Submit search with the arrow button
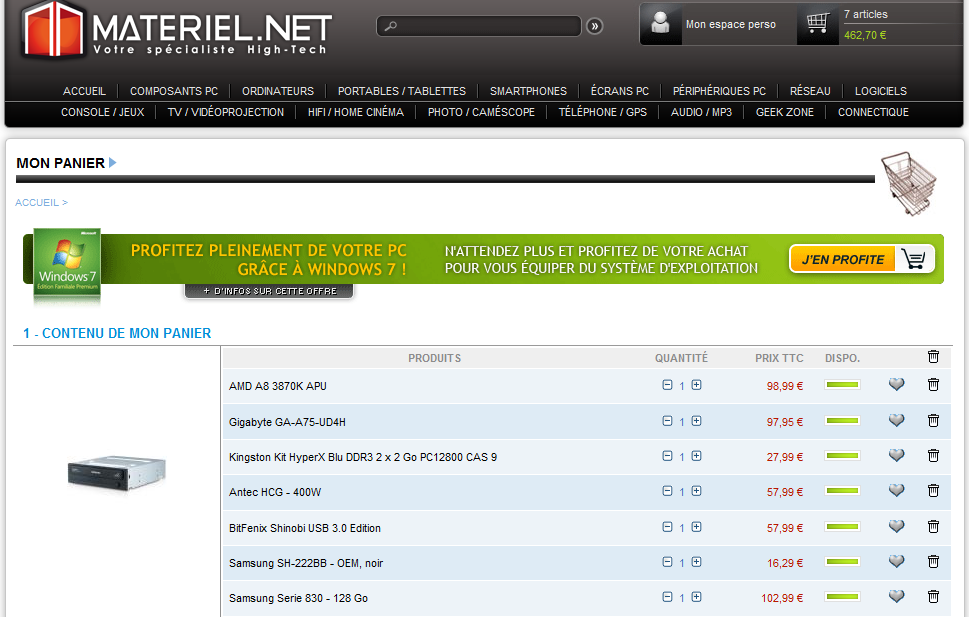Screen dimensions: 969x617 click(x=595, y=26)
